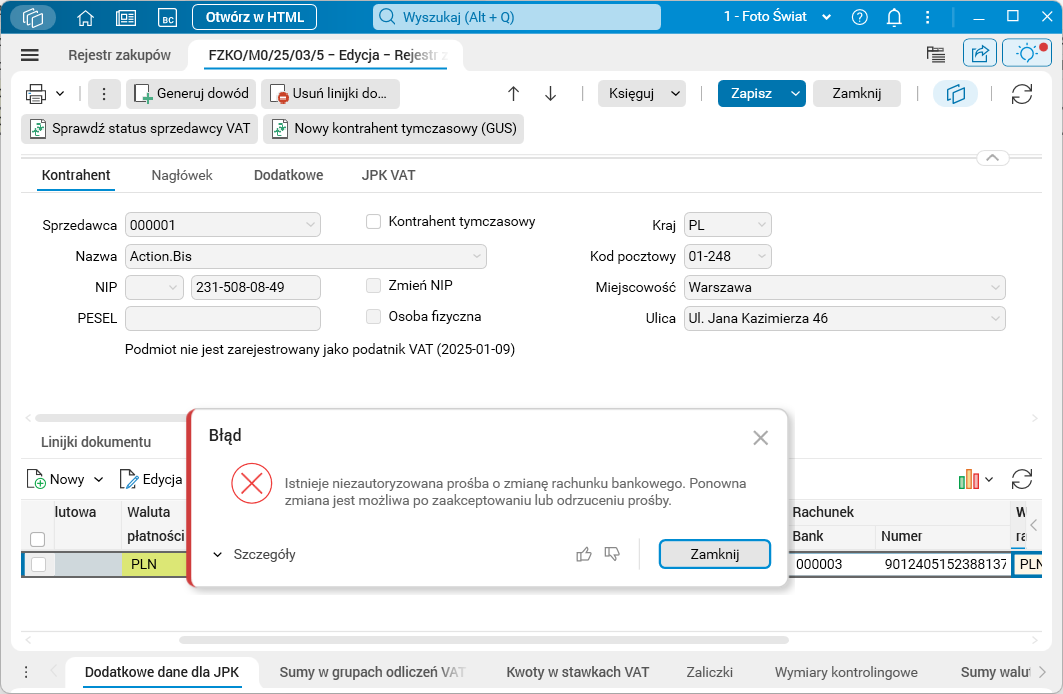Close the Błąd dialog with X
Screen dimensions: 1063x694
pyautogui.click(x=761, y=438)
